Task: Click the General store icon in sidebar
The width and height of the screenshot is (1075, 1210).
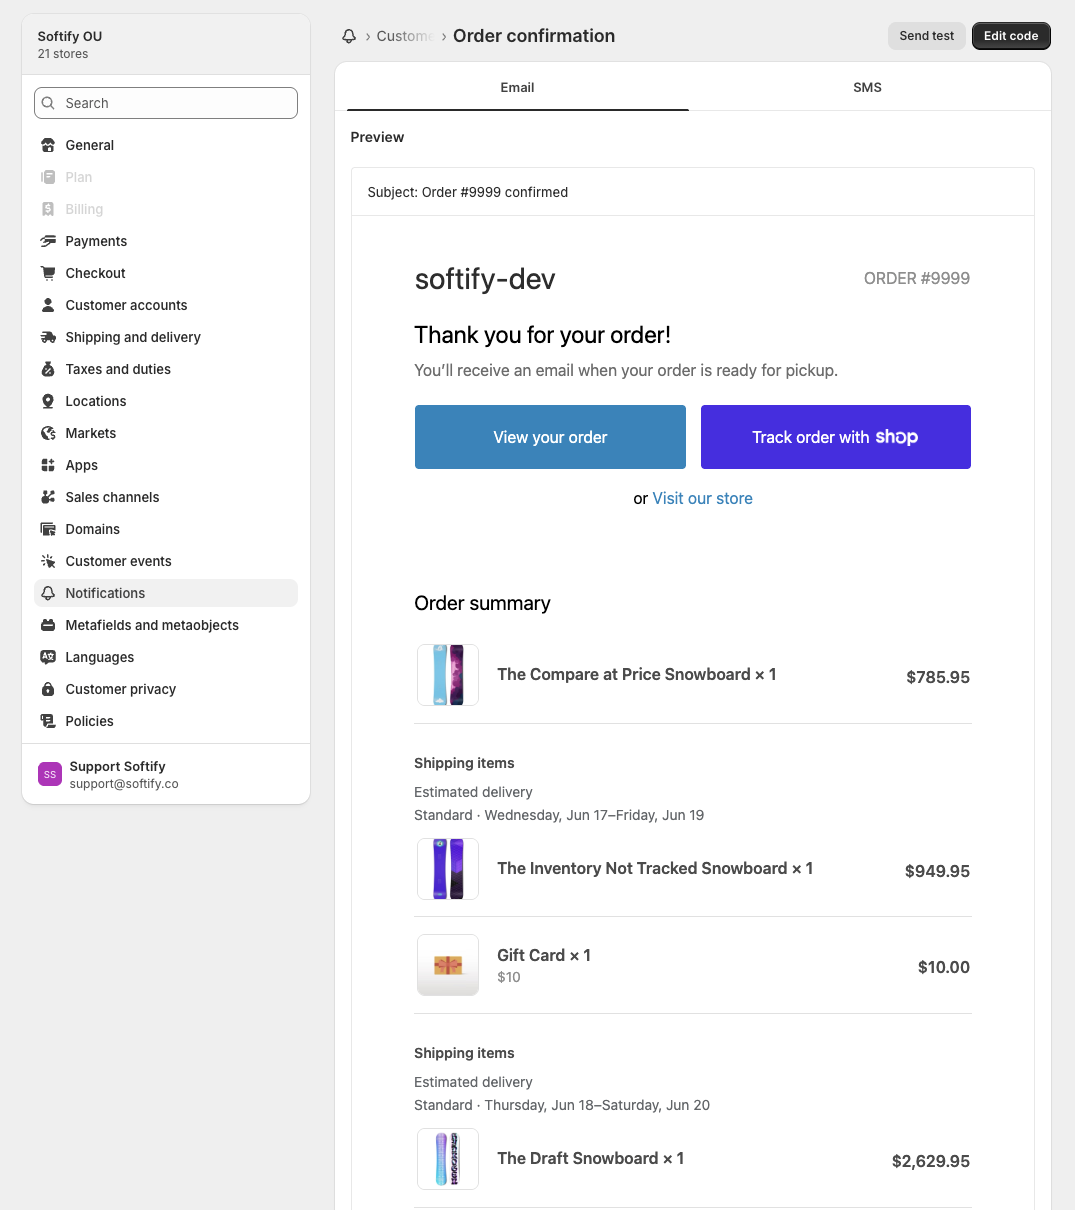Action: [48, 145]
